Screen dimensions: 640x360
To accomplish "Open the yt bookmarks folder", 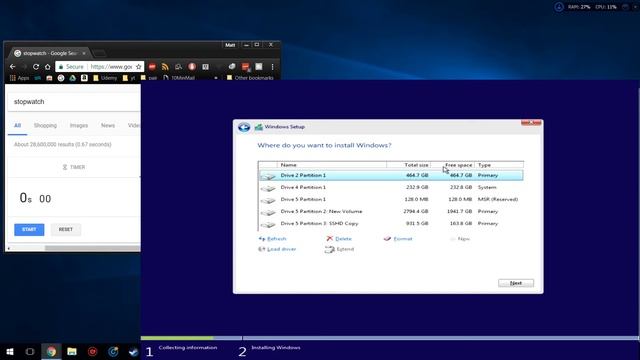I will [129, 78].
